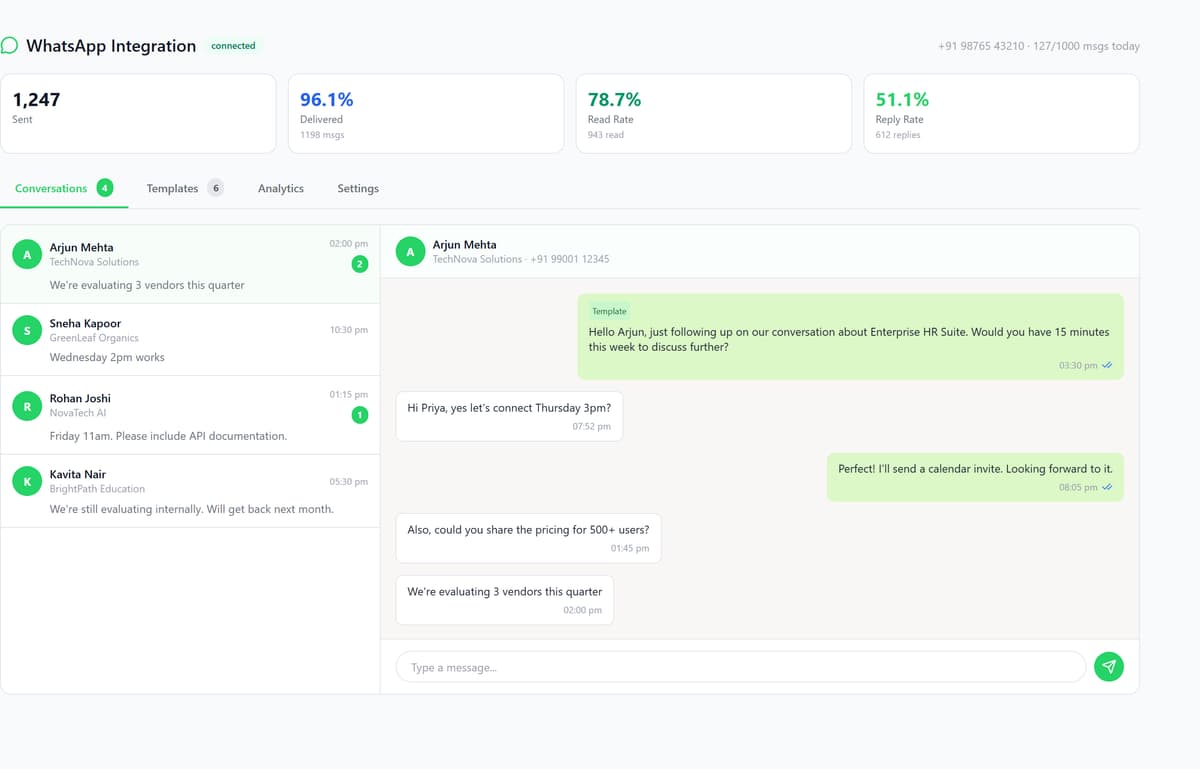Click the phone number and message quota text

1039,46
